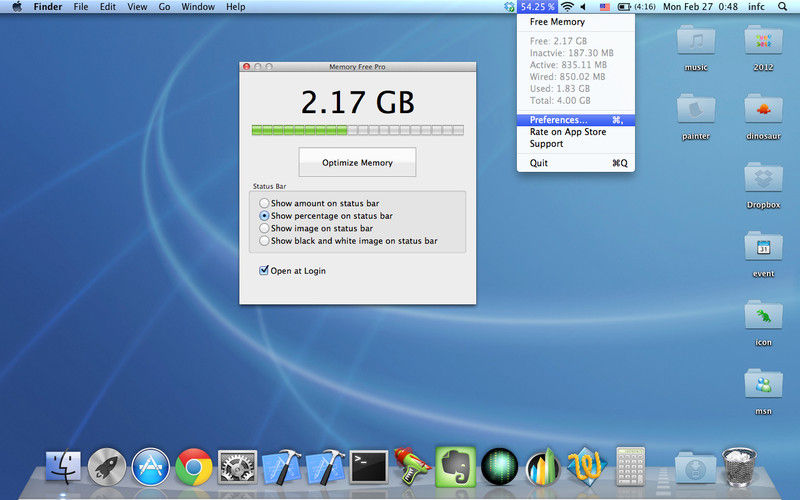The width and height of the screenshot is (800, 500).
Task: Click the Optimize Memory button
Action: 357,162
